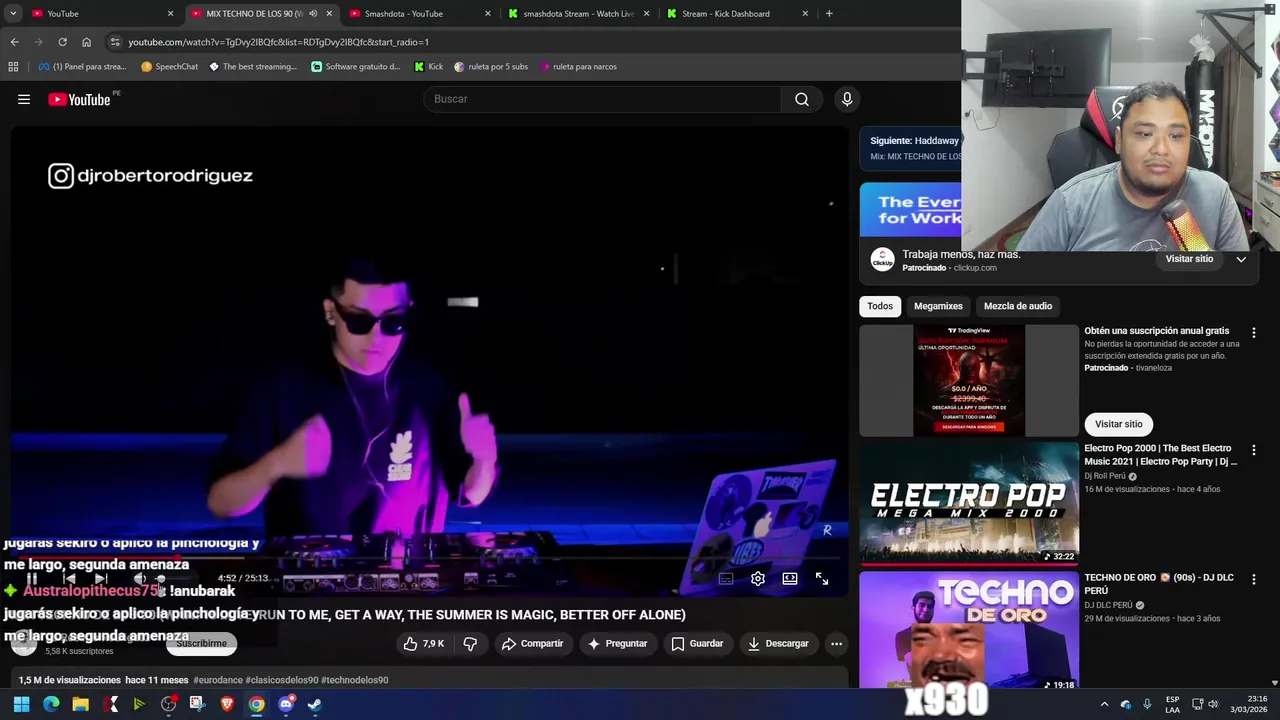The width and height of the screenshot is (1280, 720).
Task: Seek on the video progress bar
Action: 429,559
